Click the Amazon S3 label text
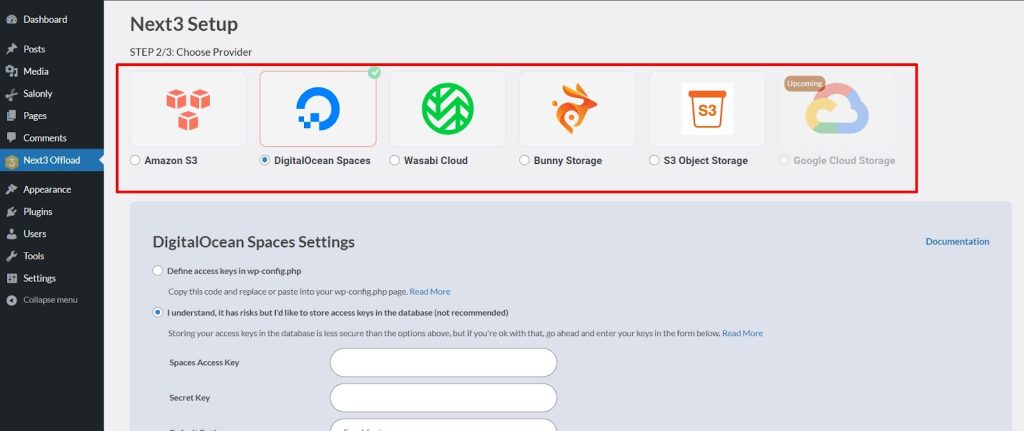The height and width of the screenshot is (431, 1024). [171, 161]
